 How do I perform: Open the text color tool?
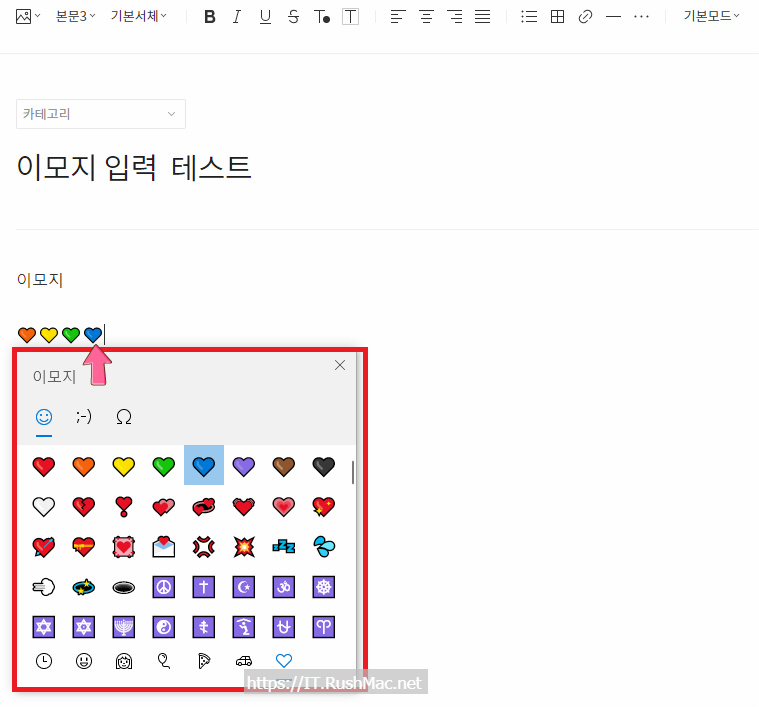pos(321,17)
